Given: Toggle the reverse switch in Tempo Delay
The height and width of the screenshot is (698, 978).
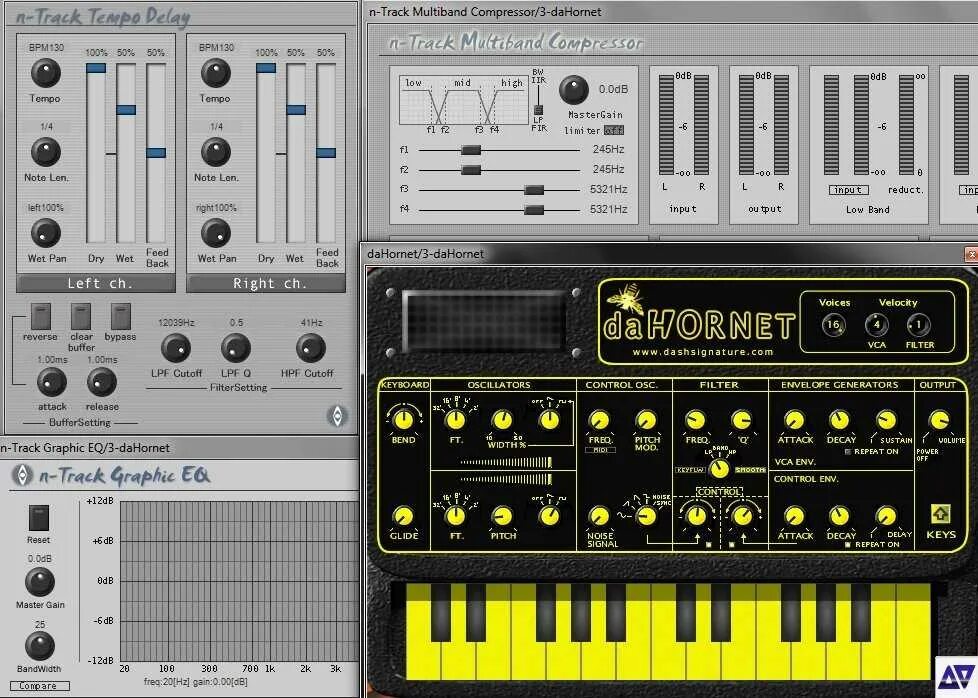Looking at the screenshot, I should point(41,317).
